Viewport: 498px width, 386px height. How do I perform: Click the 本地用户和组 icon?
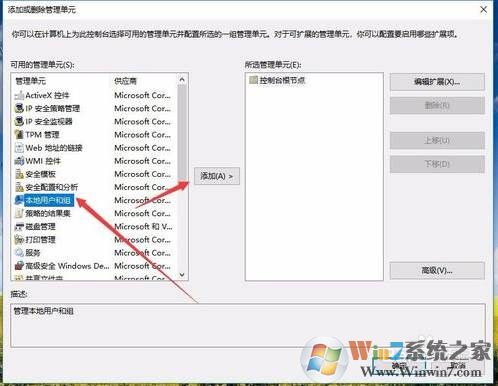coord(19,200)
